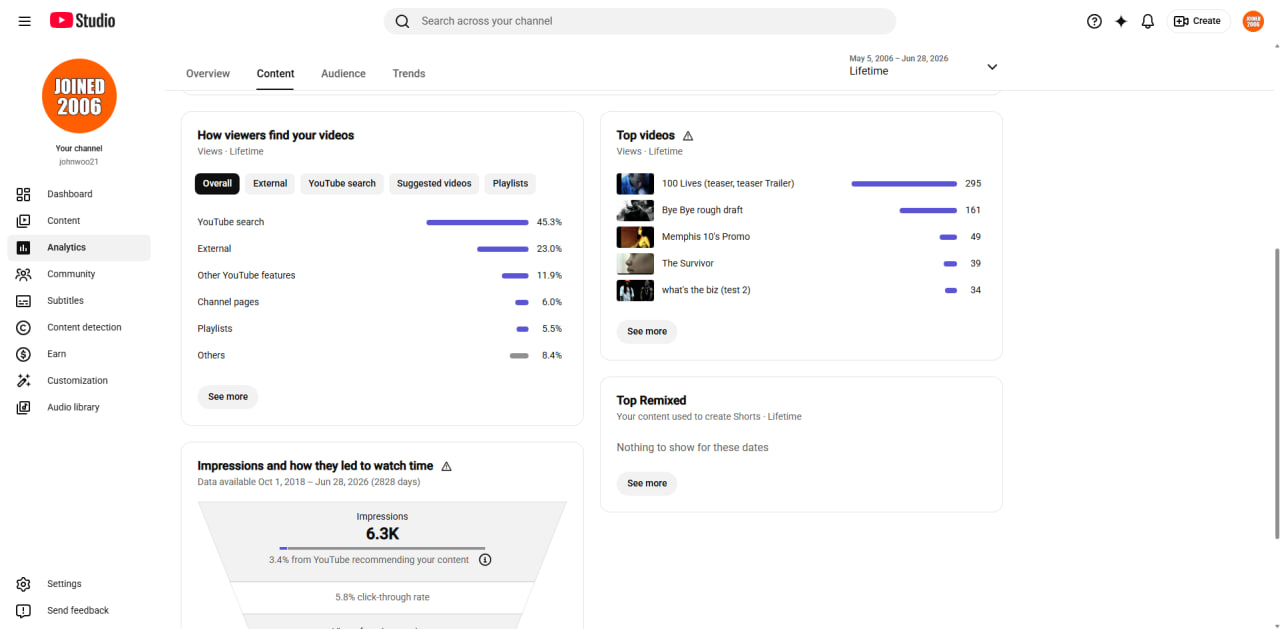Click the External 23.0% bar
The width and height of the screenshot is (1280, 629).
click(502, 249)
